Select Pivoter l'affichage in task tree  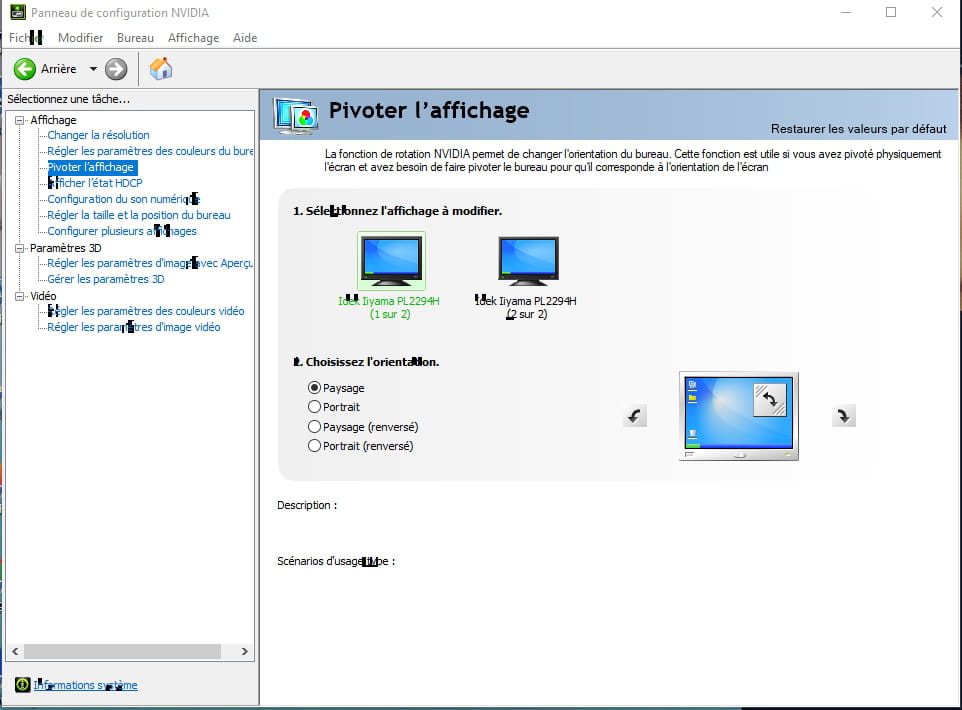[x=92, y=167]
